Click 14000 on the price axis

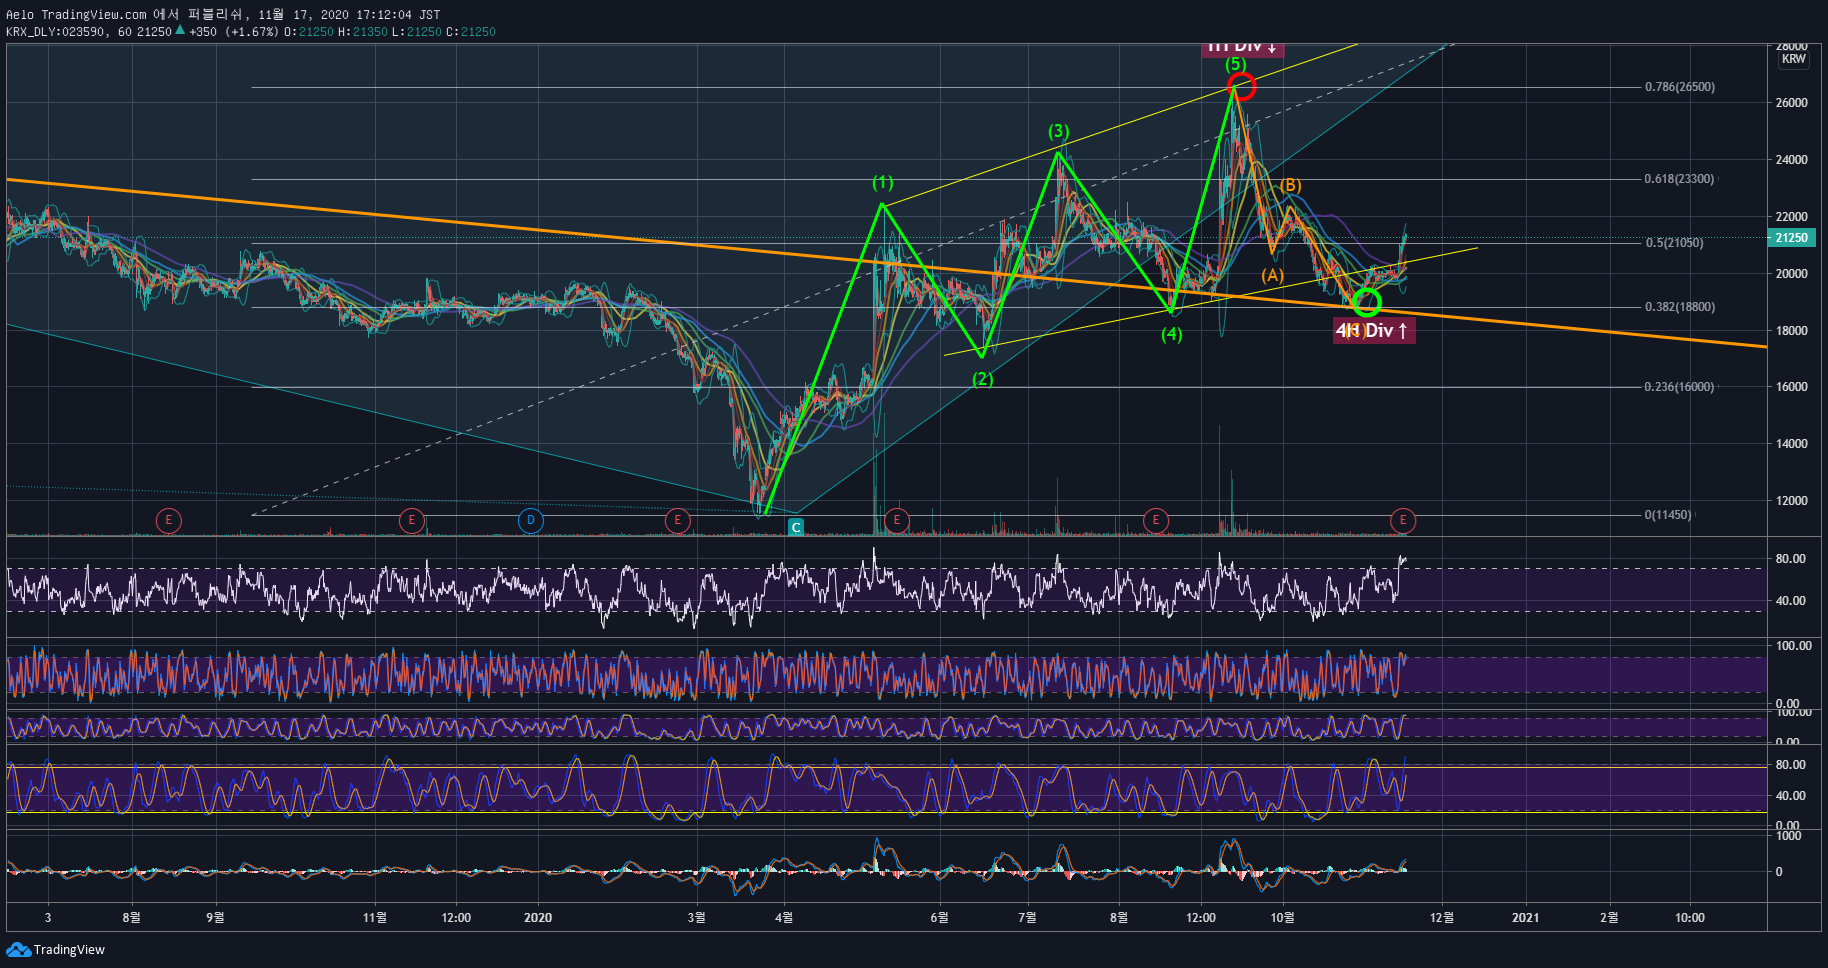tap(1791, 444)
